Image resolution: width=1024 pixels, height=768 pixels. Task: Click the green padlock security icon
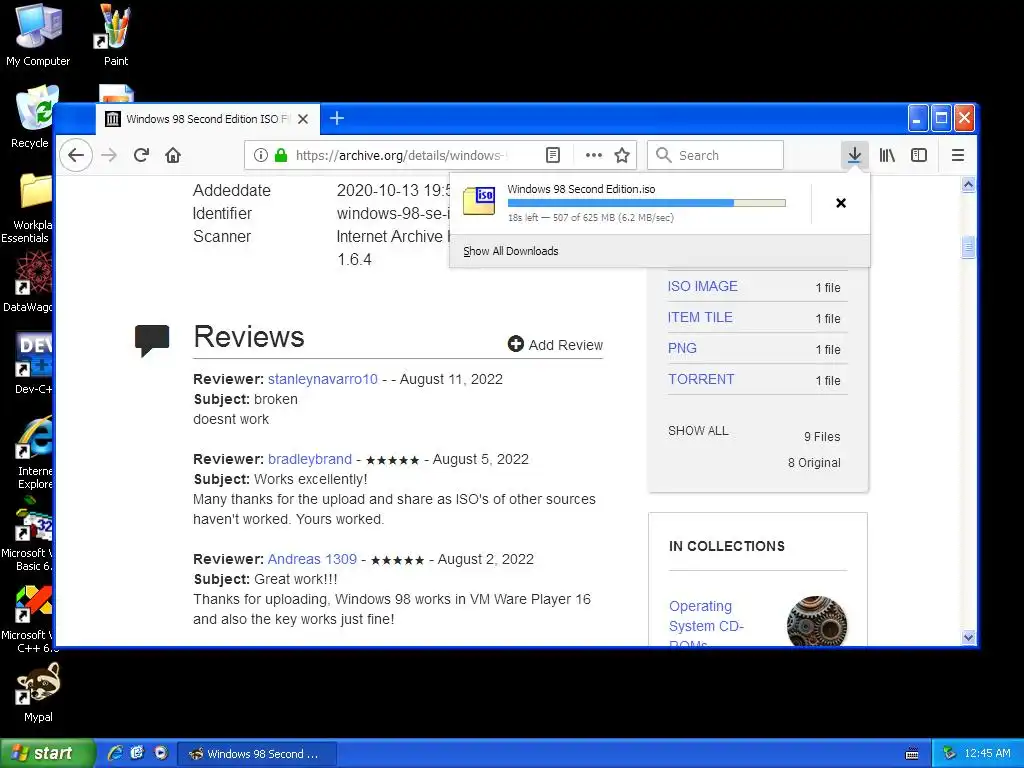[281, 155]
